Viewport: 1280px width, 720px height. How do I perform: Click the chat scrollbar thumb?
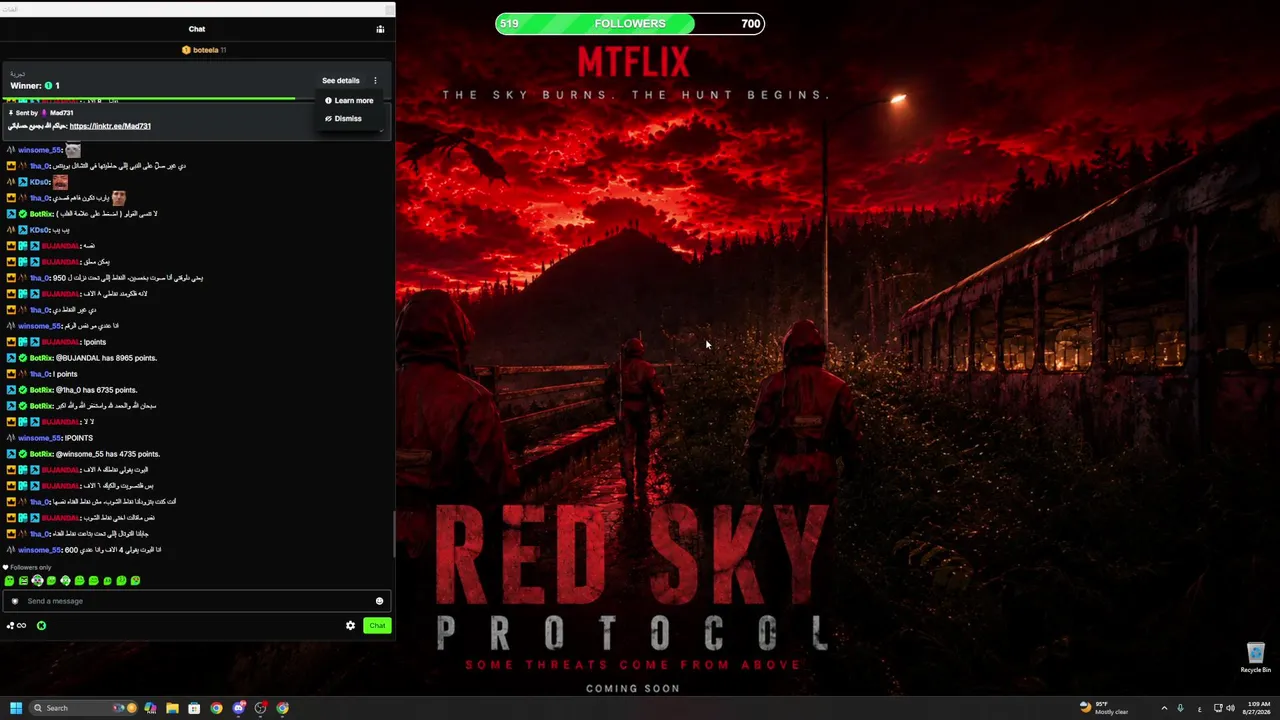pyautogui.click(x=394, y=536)
